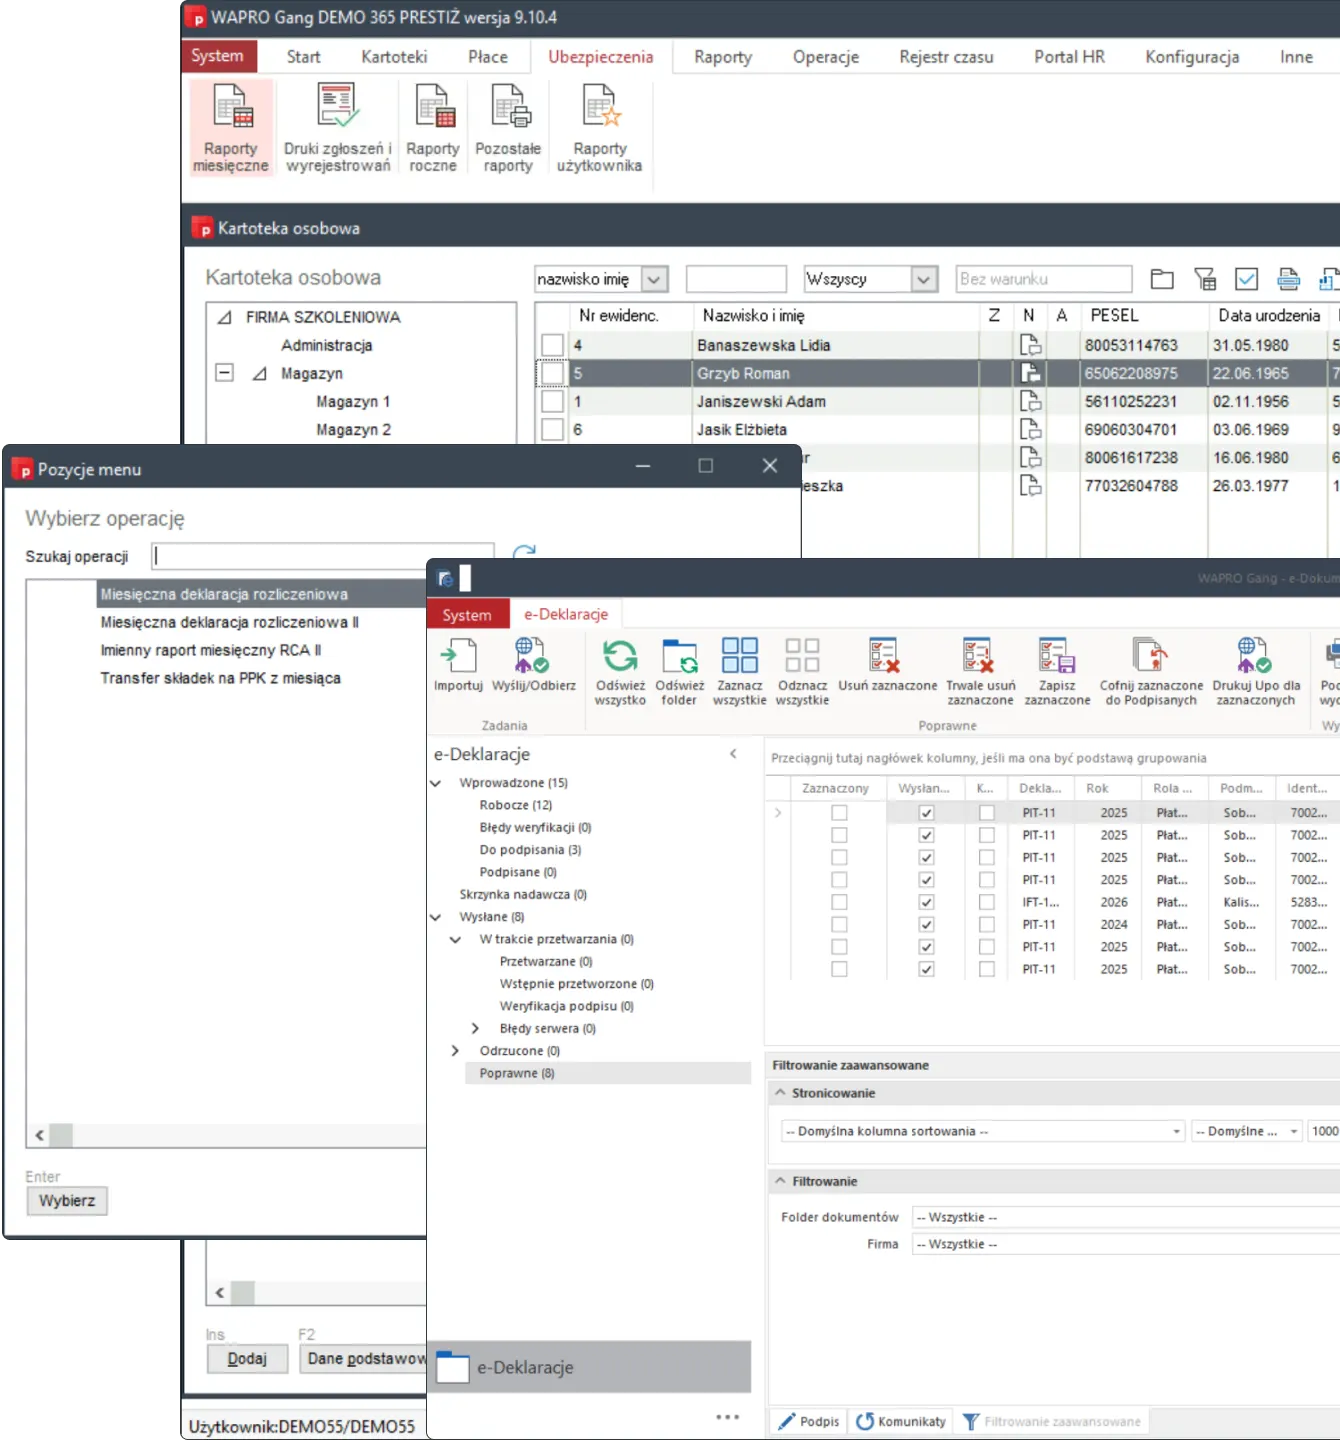Tick the checkbox for Janiszewski Adam
The width and height of the screenshot is (1340, 1440).
[552, 401]
